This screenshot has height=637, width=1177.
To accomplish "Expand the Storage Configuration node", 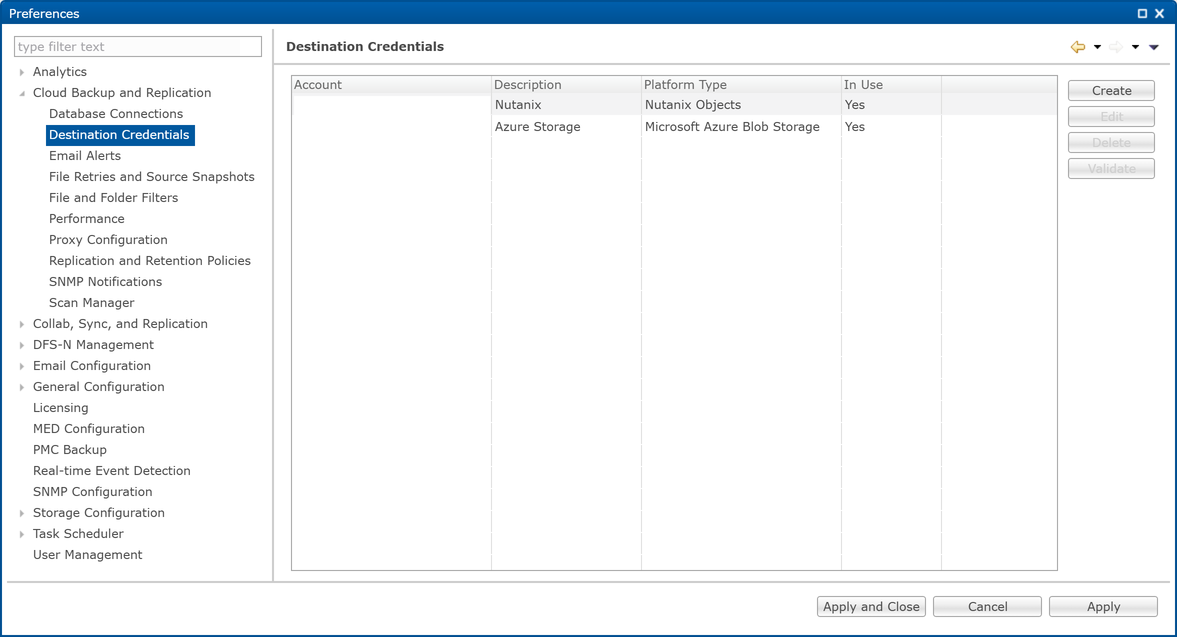I will (x=22, y=513).
